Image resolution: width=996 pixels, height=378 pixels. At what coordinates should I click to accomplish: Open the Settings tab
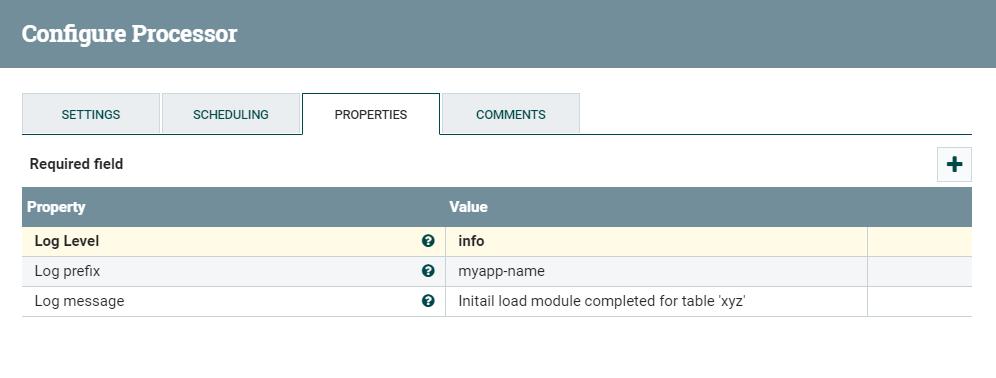(x=91, y=114)
